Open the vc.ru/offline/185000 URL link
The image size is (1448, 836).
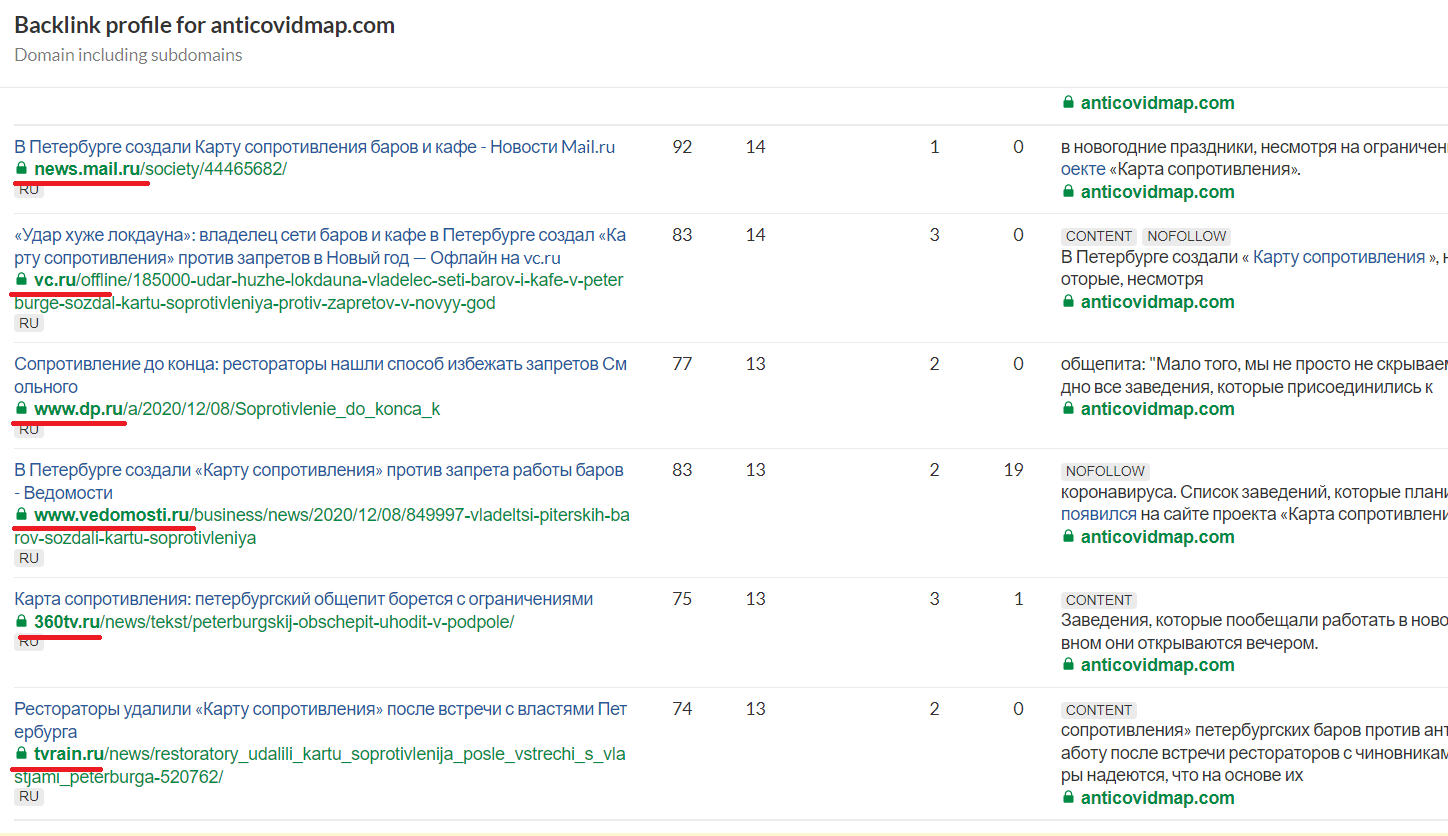pyautogui.click(x=319, y=291)
